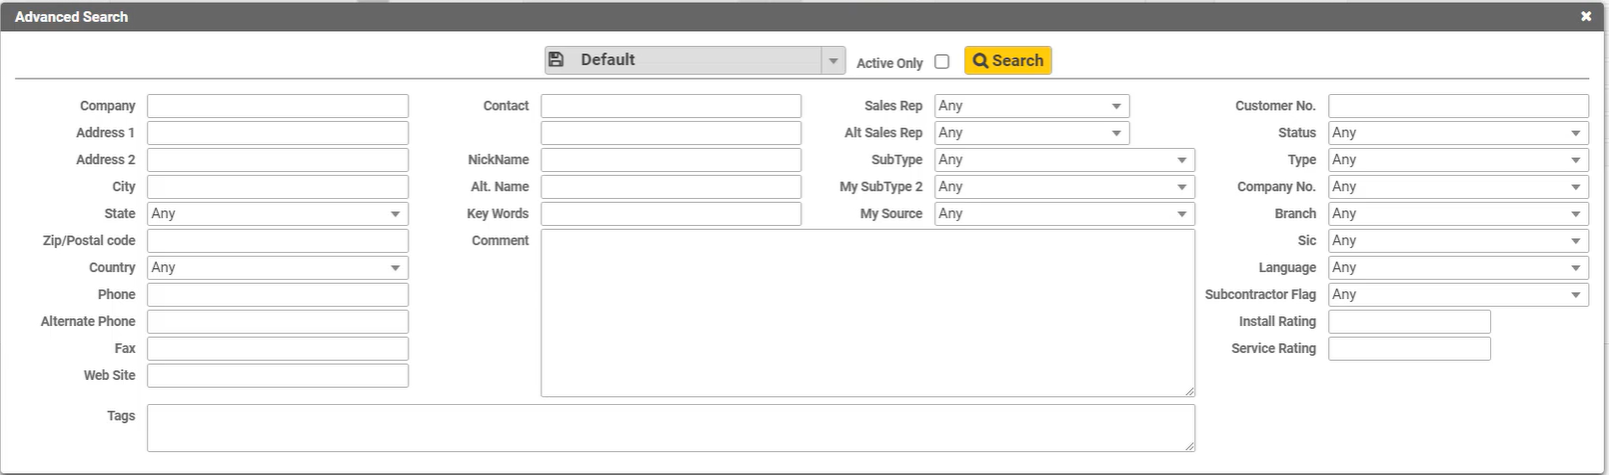Click the save icon beside Default

pyautogui.click(x=557, y=60)
